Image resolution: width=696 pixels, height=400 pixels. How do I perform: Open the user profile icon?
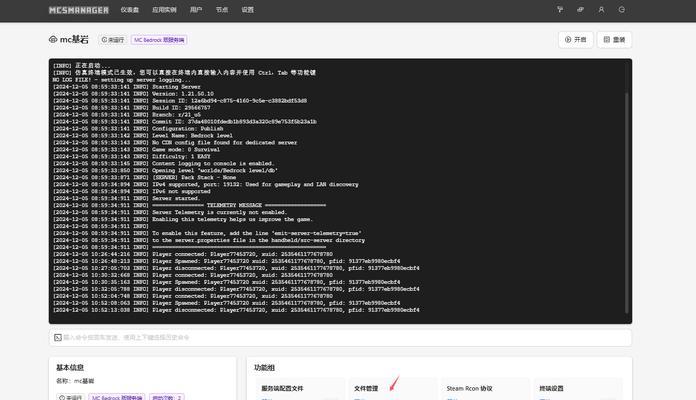click(601, 9)
